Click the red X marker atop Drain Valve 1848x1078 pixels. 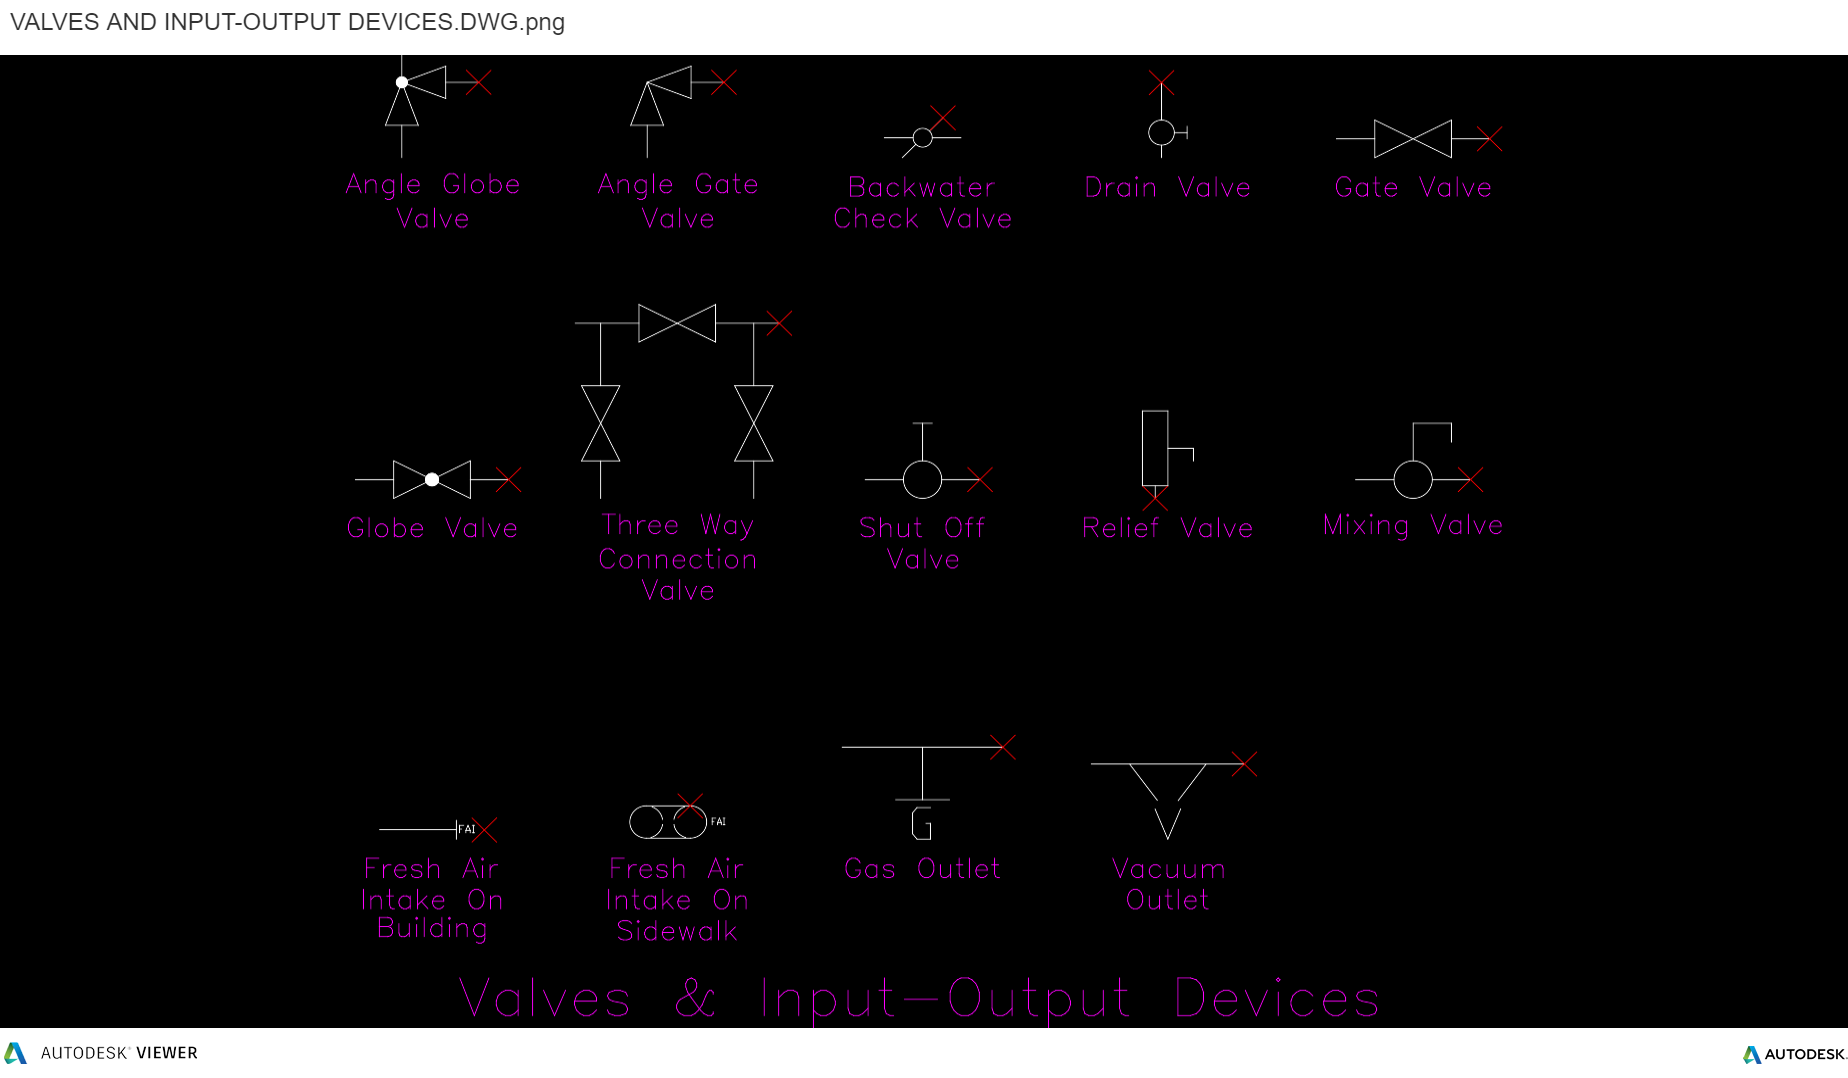(x=1161, y=82)
